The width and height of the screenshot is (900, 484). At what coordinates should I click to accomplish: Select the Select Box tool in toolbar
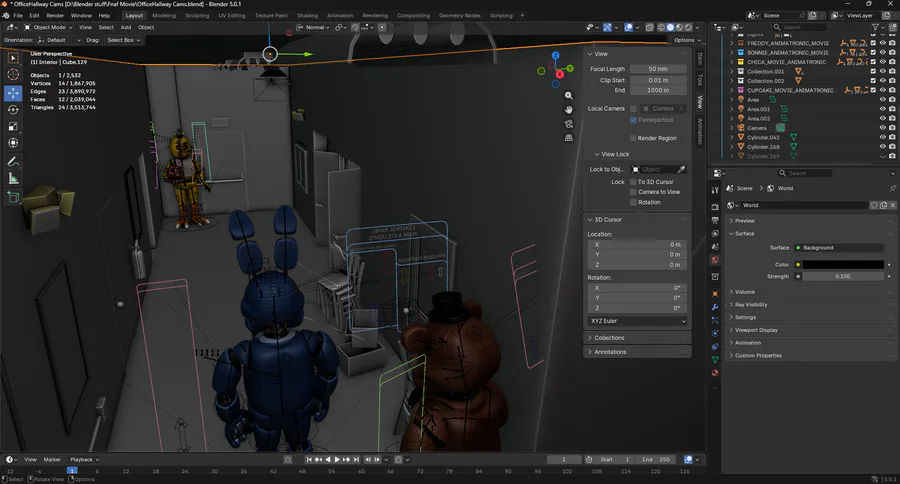[x=13, y=58]
